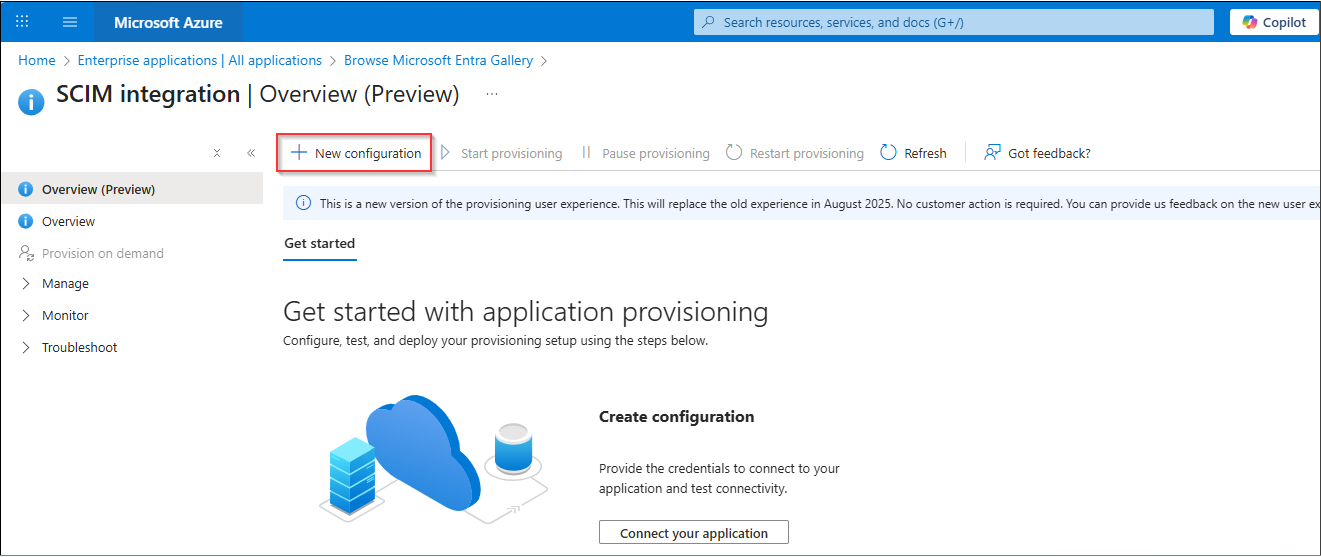
Task: Focus the Search resources input field
Action: coord(953,22)
